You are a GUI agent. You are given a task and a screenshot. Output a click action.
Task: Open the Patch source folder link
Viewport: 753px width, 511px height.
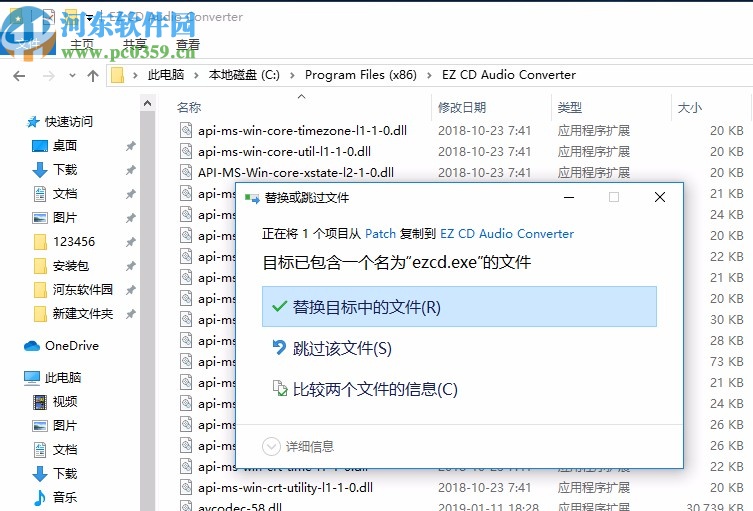(x=380, y=234)
